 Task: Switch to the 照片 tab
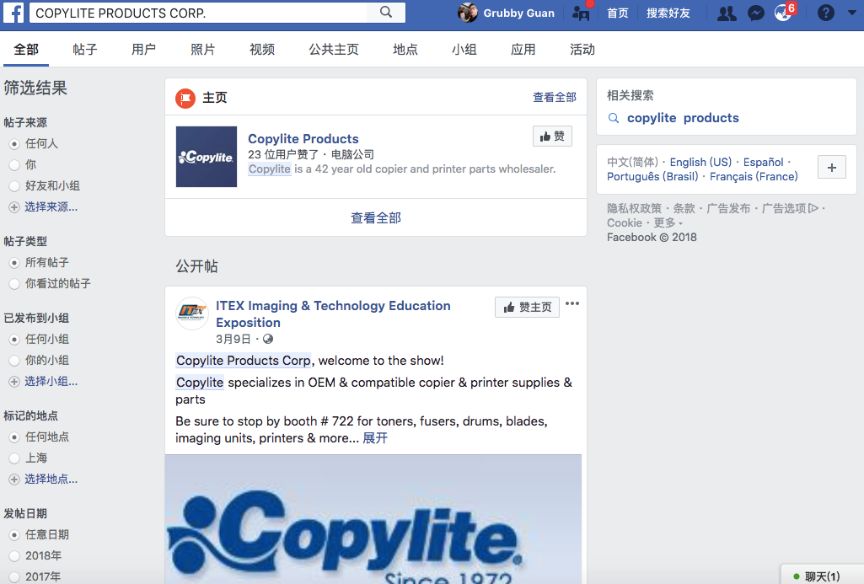pos(202,50)
